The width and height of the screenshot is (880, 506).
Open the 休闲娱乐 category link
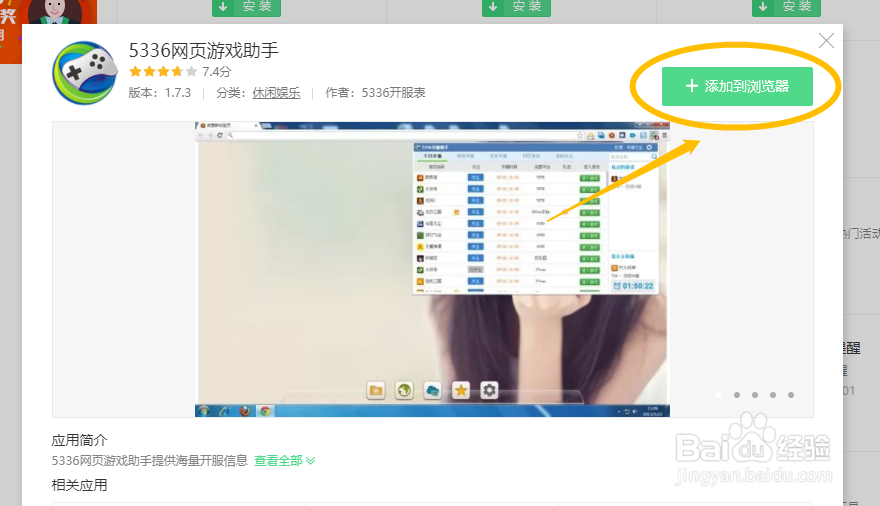(x=276, y=93)
